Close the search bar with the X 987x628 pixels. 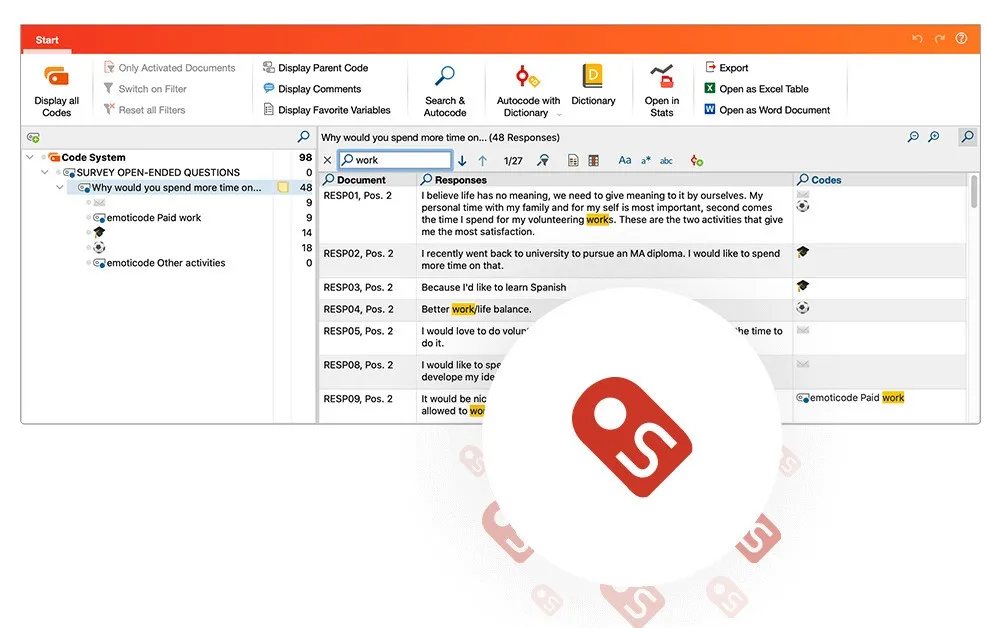point(327,160)
